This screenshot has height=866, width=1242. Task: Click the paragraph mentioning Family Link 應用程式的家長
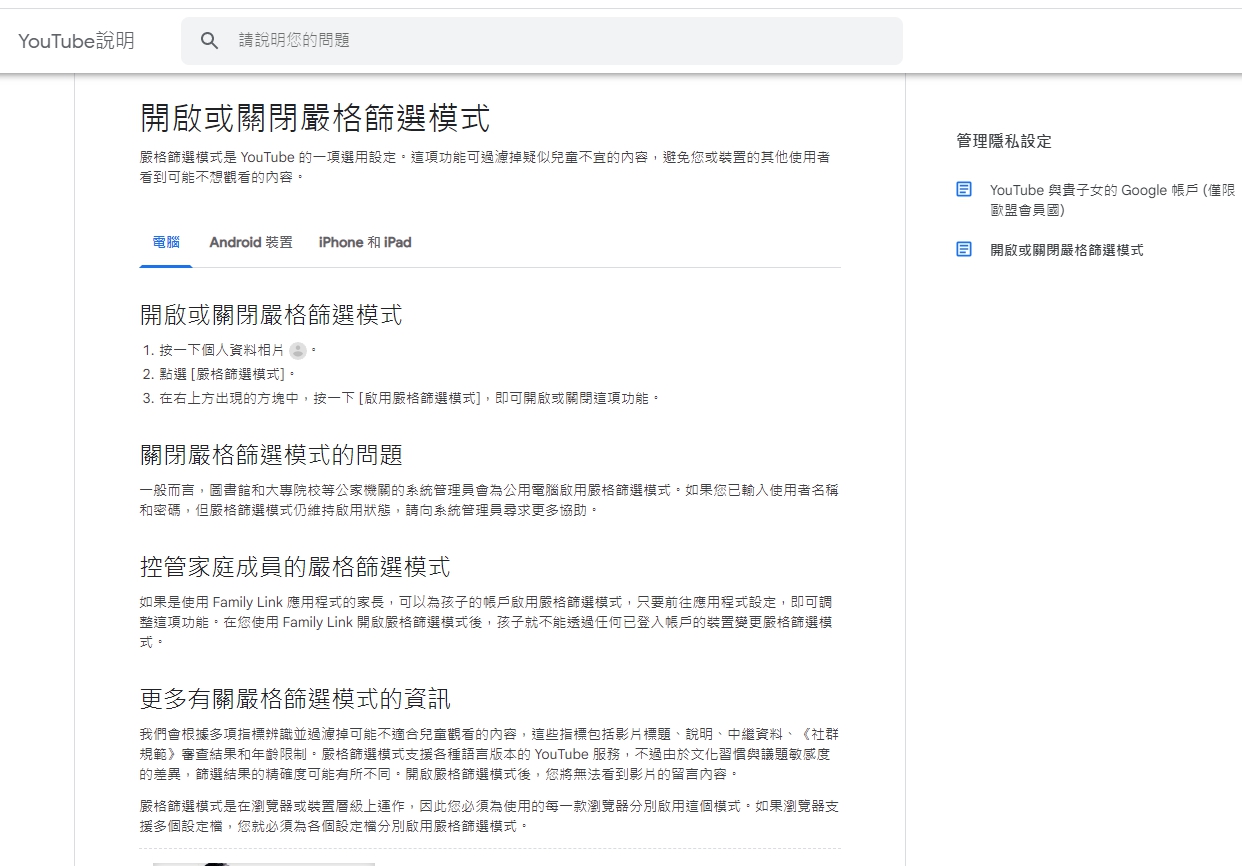487,622
